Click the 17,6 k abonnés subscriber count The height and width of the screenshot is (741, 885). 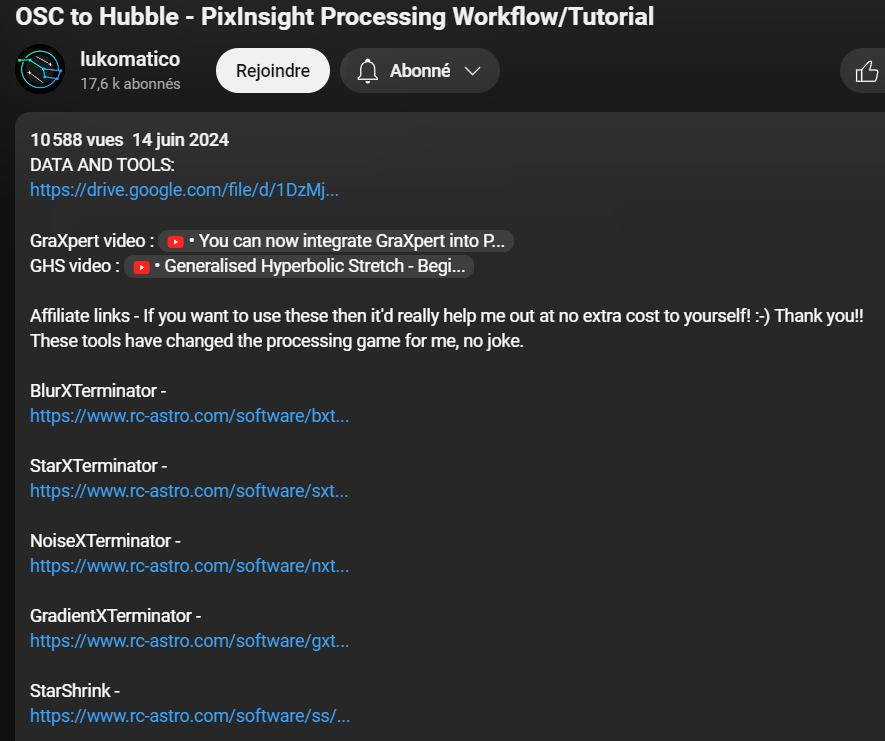coord(130,85)
